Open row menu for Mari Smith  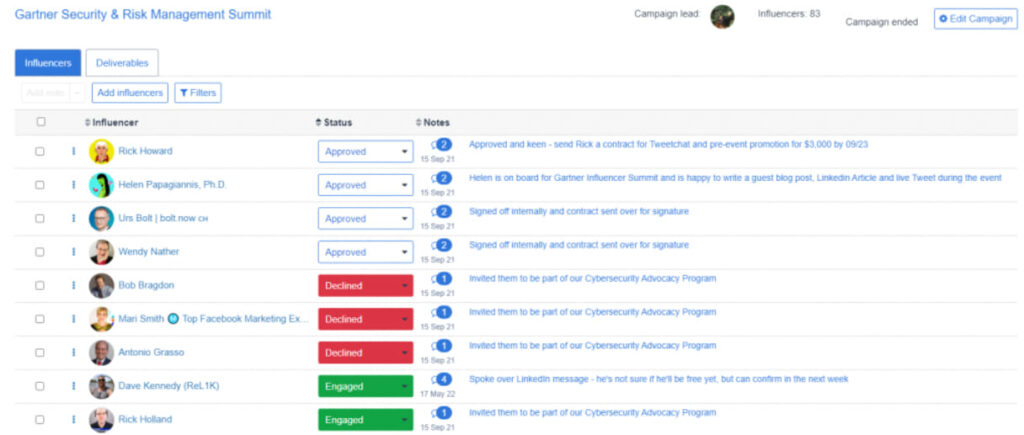[73, 319]
